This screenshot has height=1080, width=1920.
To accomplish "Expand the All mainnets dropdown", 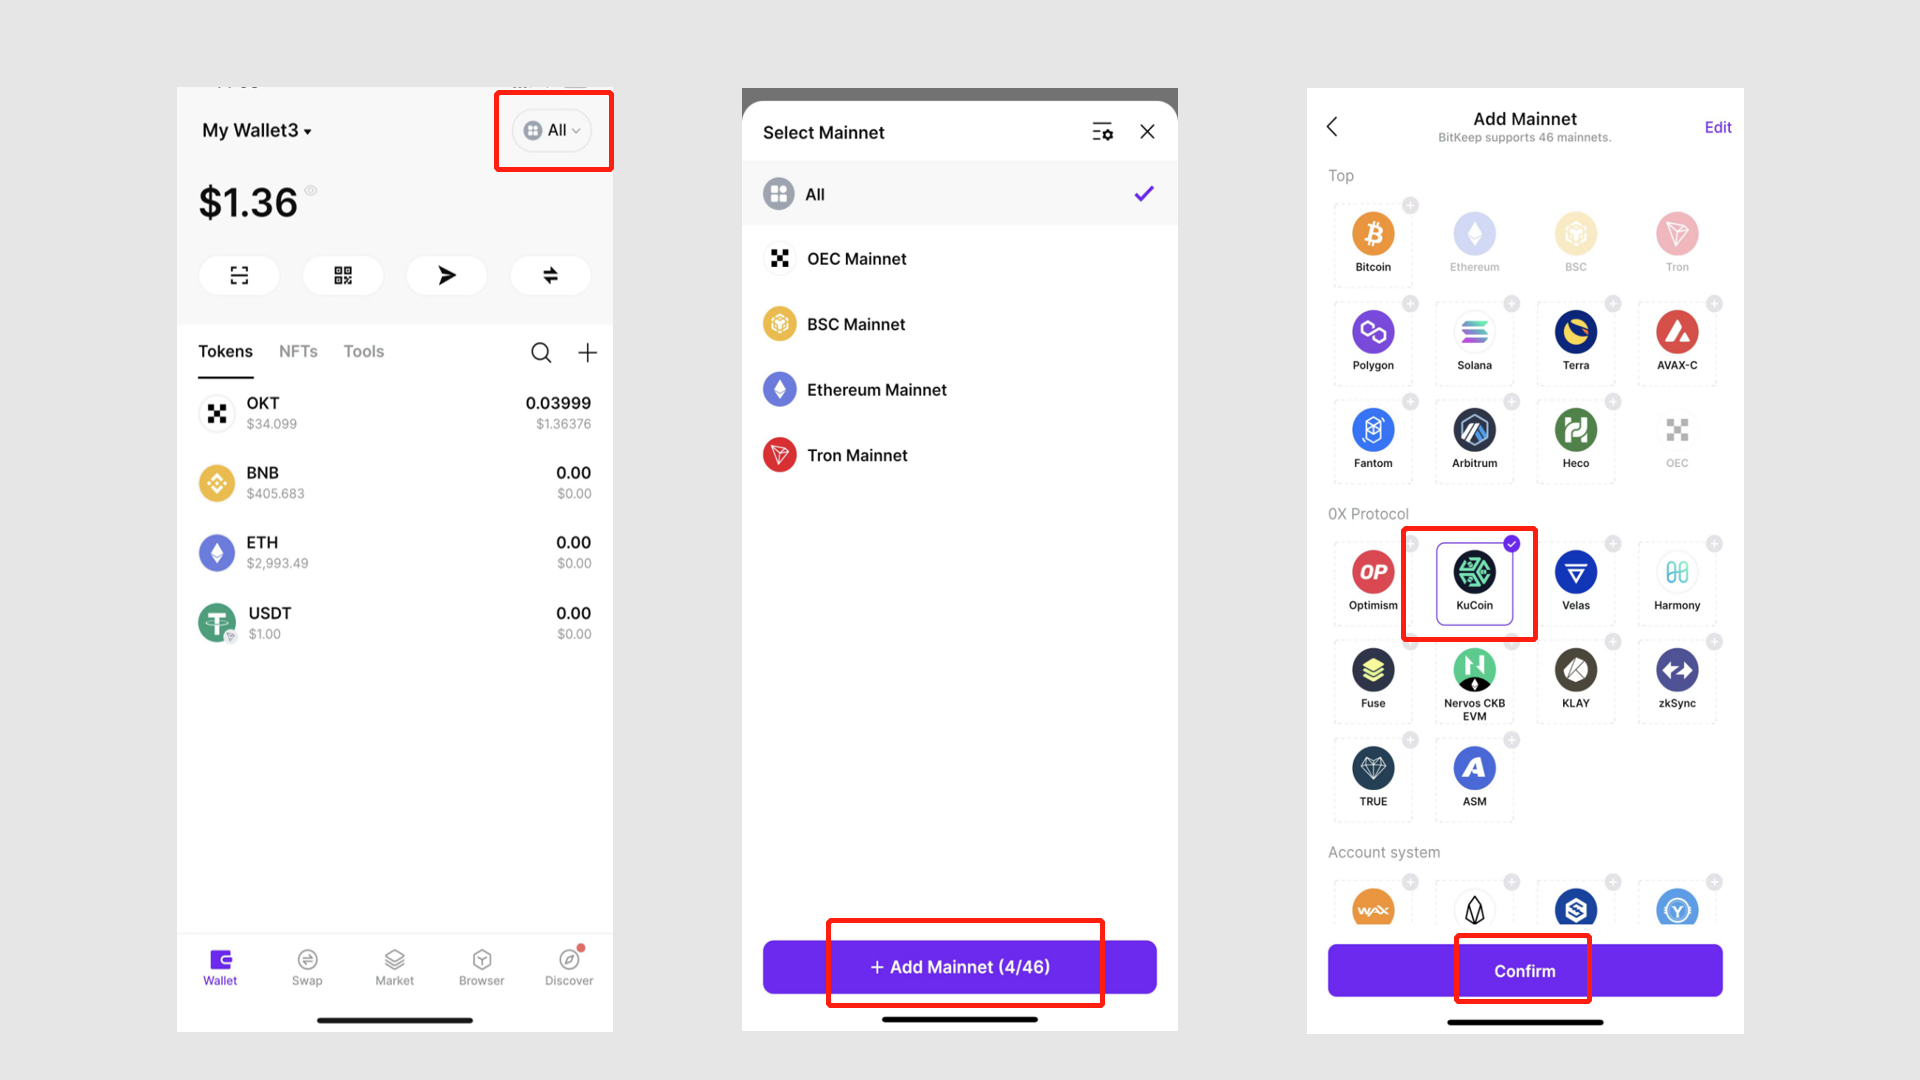I will pyautogui.click(x=553, y=129).
